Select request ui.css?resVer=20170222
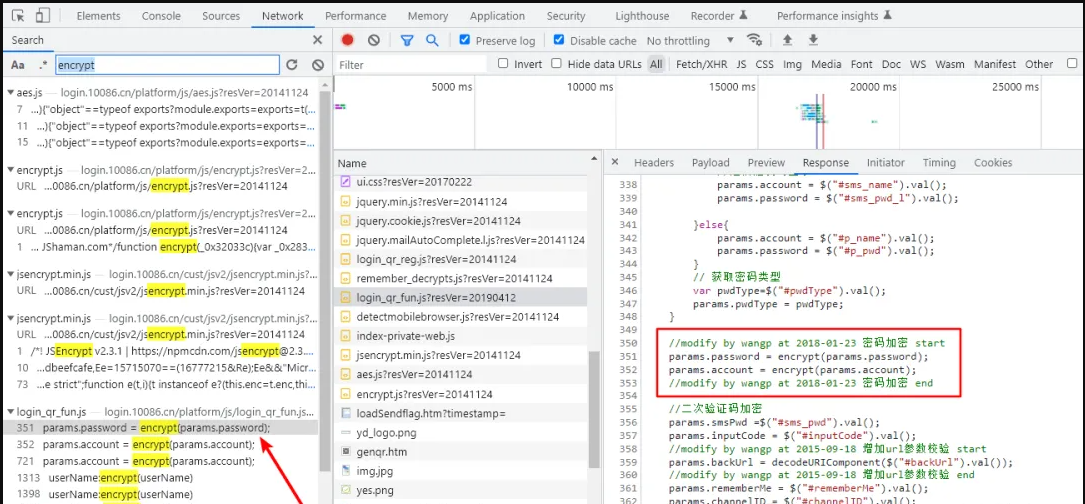 click(x=461, y=182)
